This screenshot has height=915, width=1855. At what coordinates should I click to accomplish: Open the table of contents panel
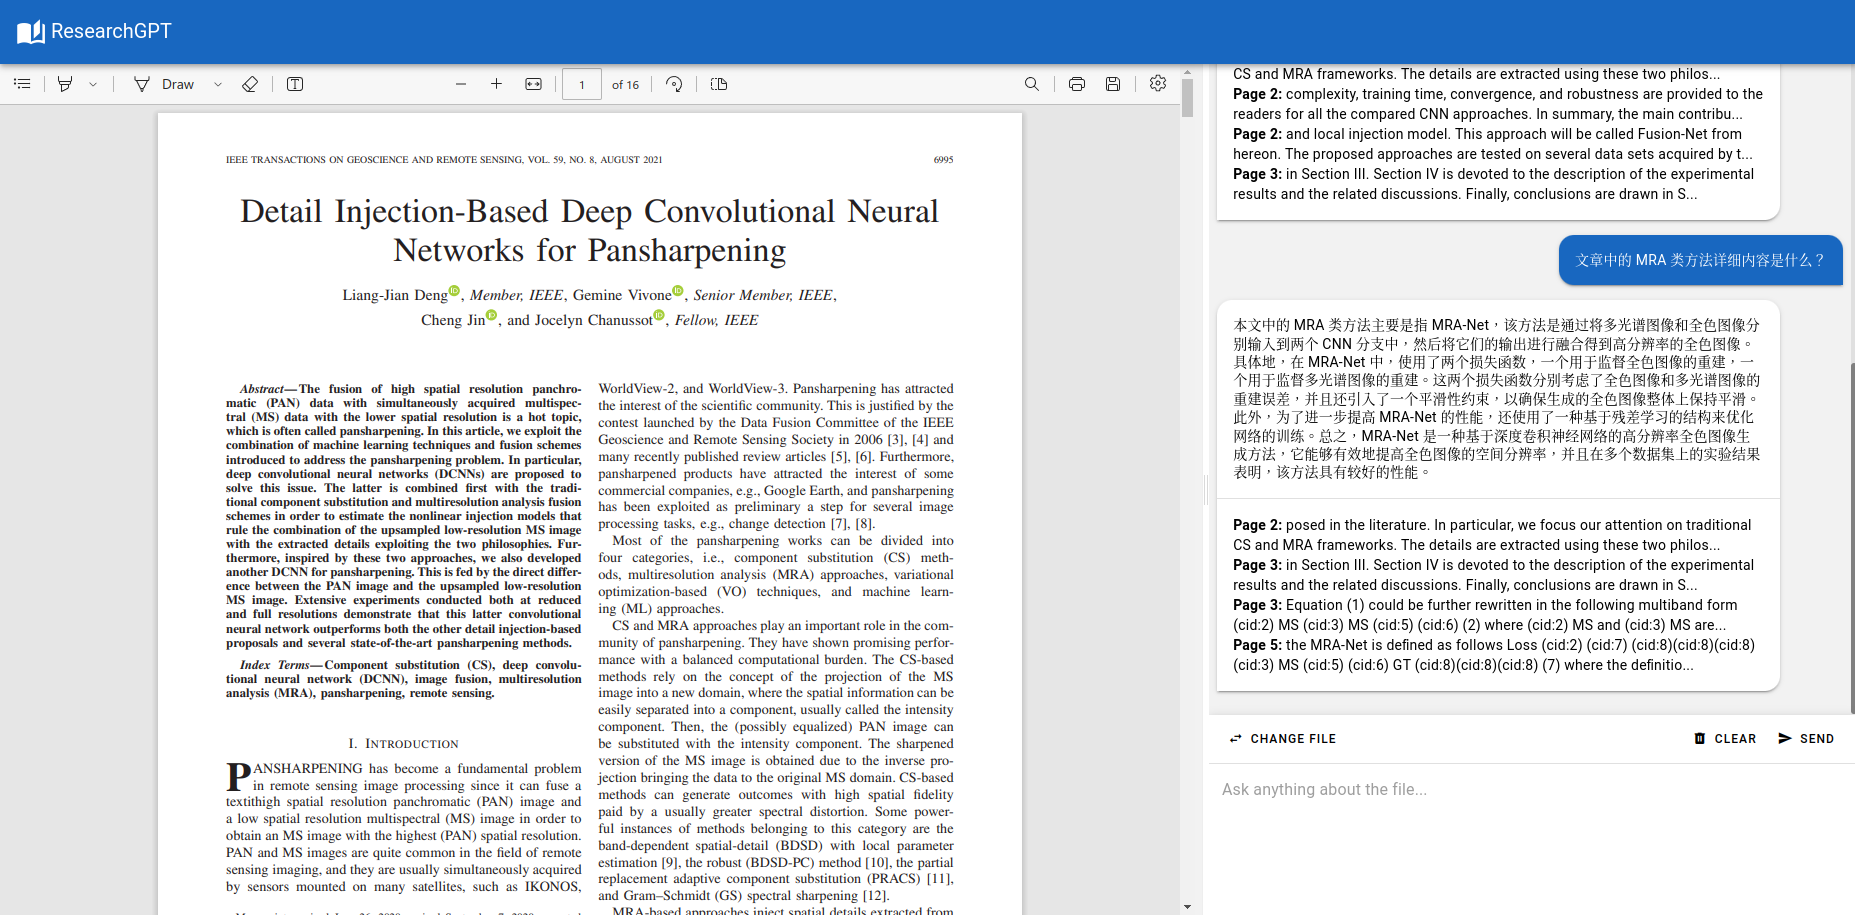click(x=22, y=84)
